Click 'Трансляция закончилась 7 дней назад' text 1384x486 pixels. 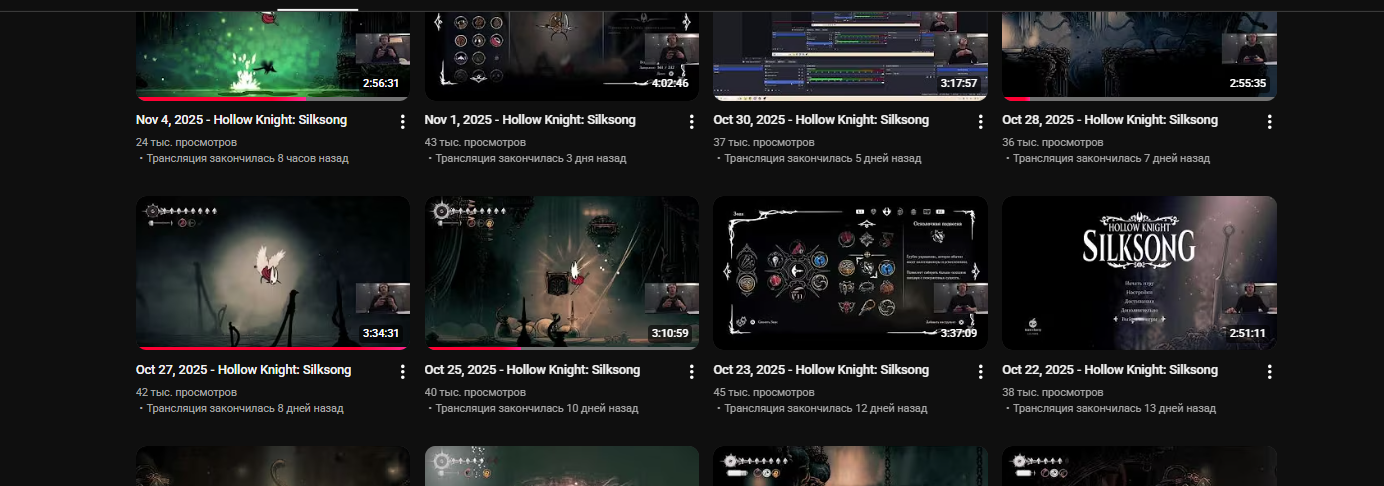pyautogui.click(x=1111, y=159)
